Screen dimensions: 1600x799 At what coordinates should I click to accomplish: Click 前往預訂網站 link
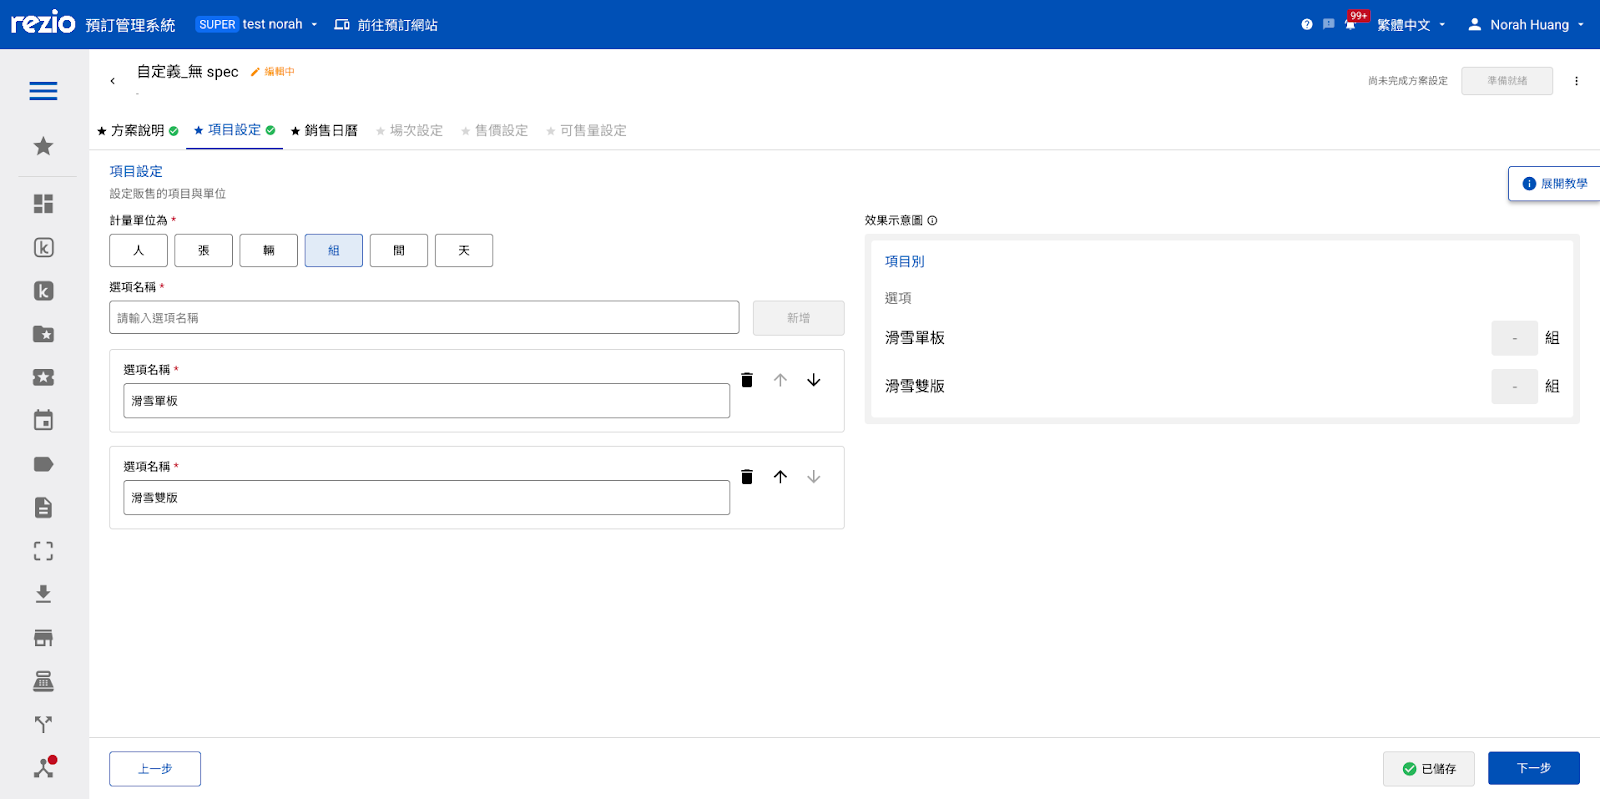point(386,24)
